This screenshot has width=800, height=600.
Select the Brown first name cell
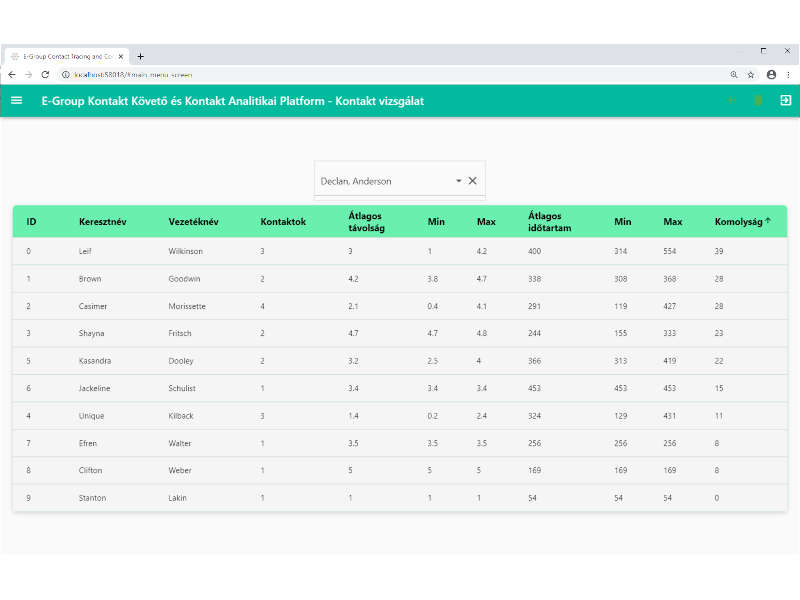tap(90, 279)
